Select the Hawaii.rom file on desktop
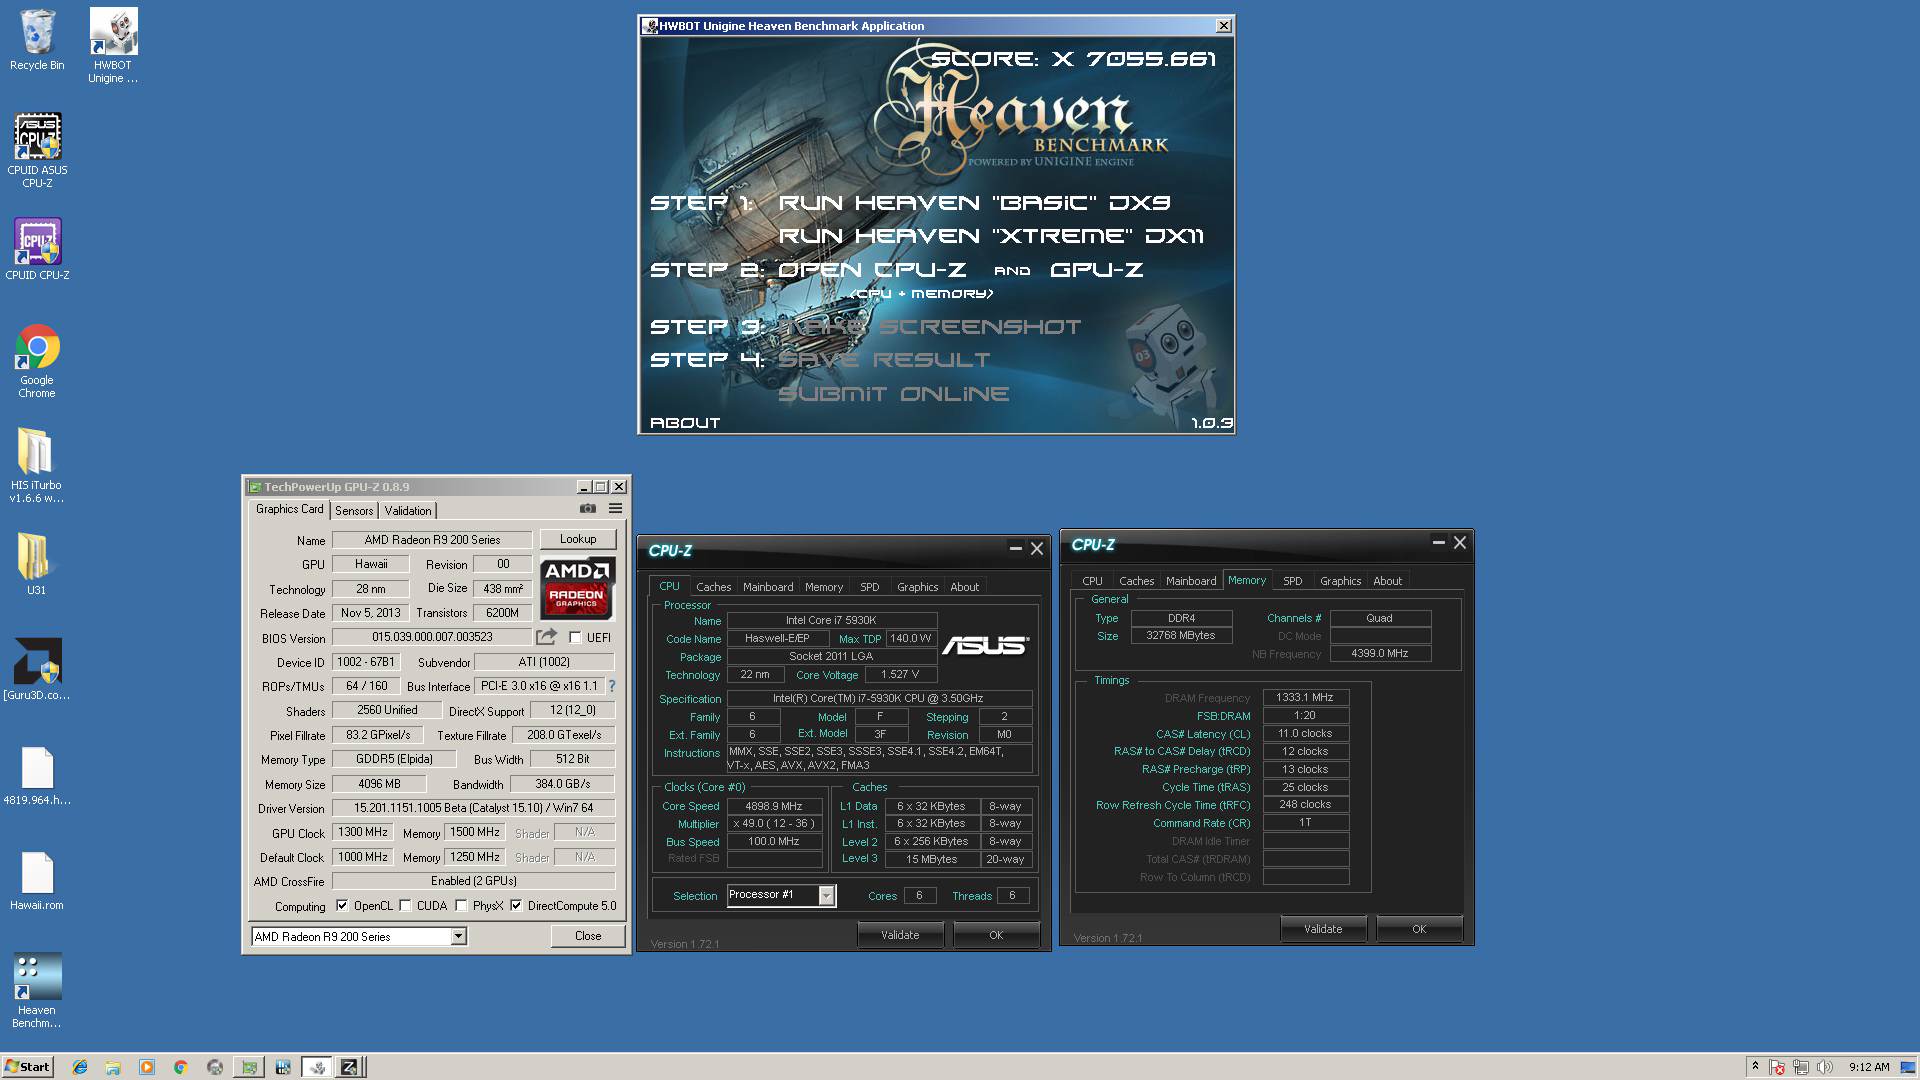Viewport: 1920px width, 1080px height. [37, 881]
